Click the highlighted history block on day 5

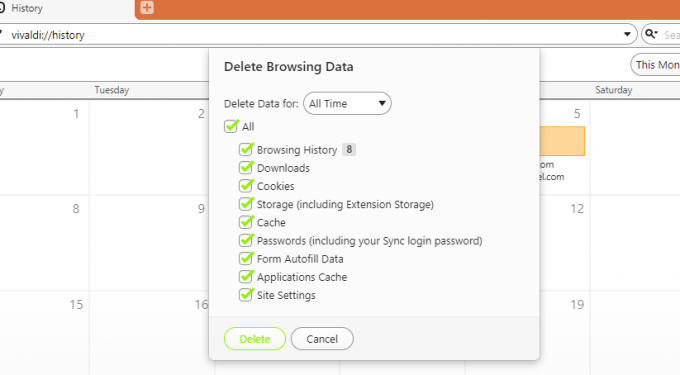click(562, 141)
